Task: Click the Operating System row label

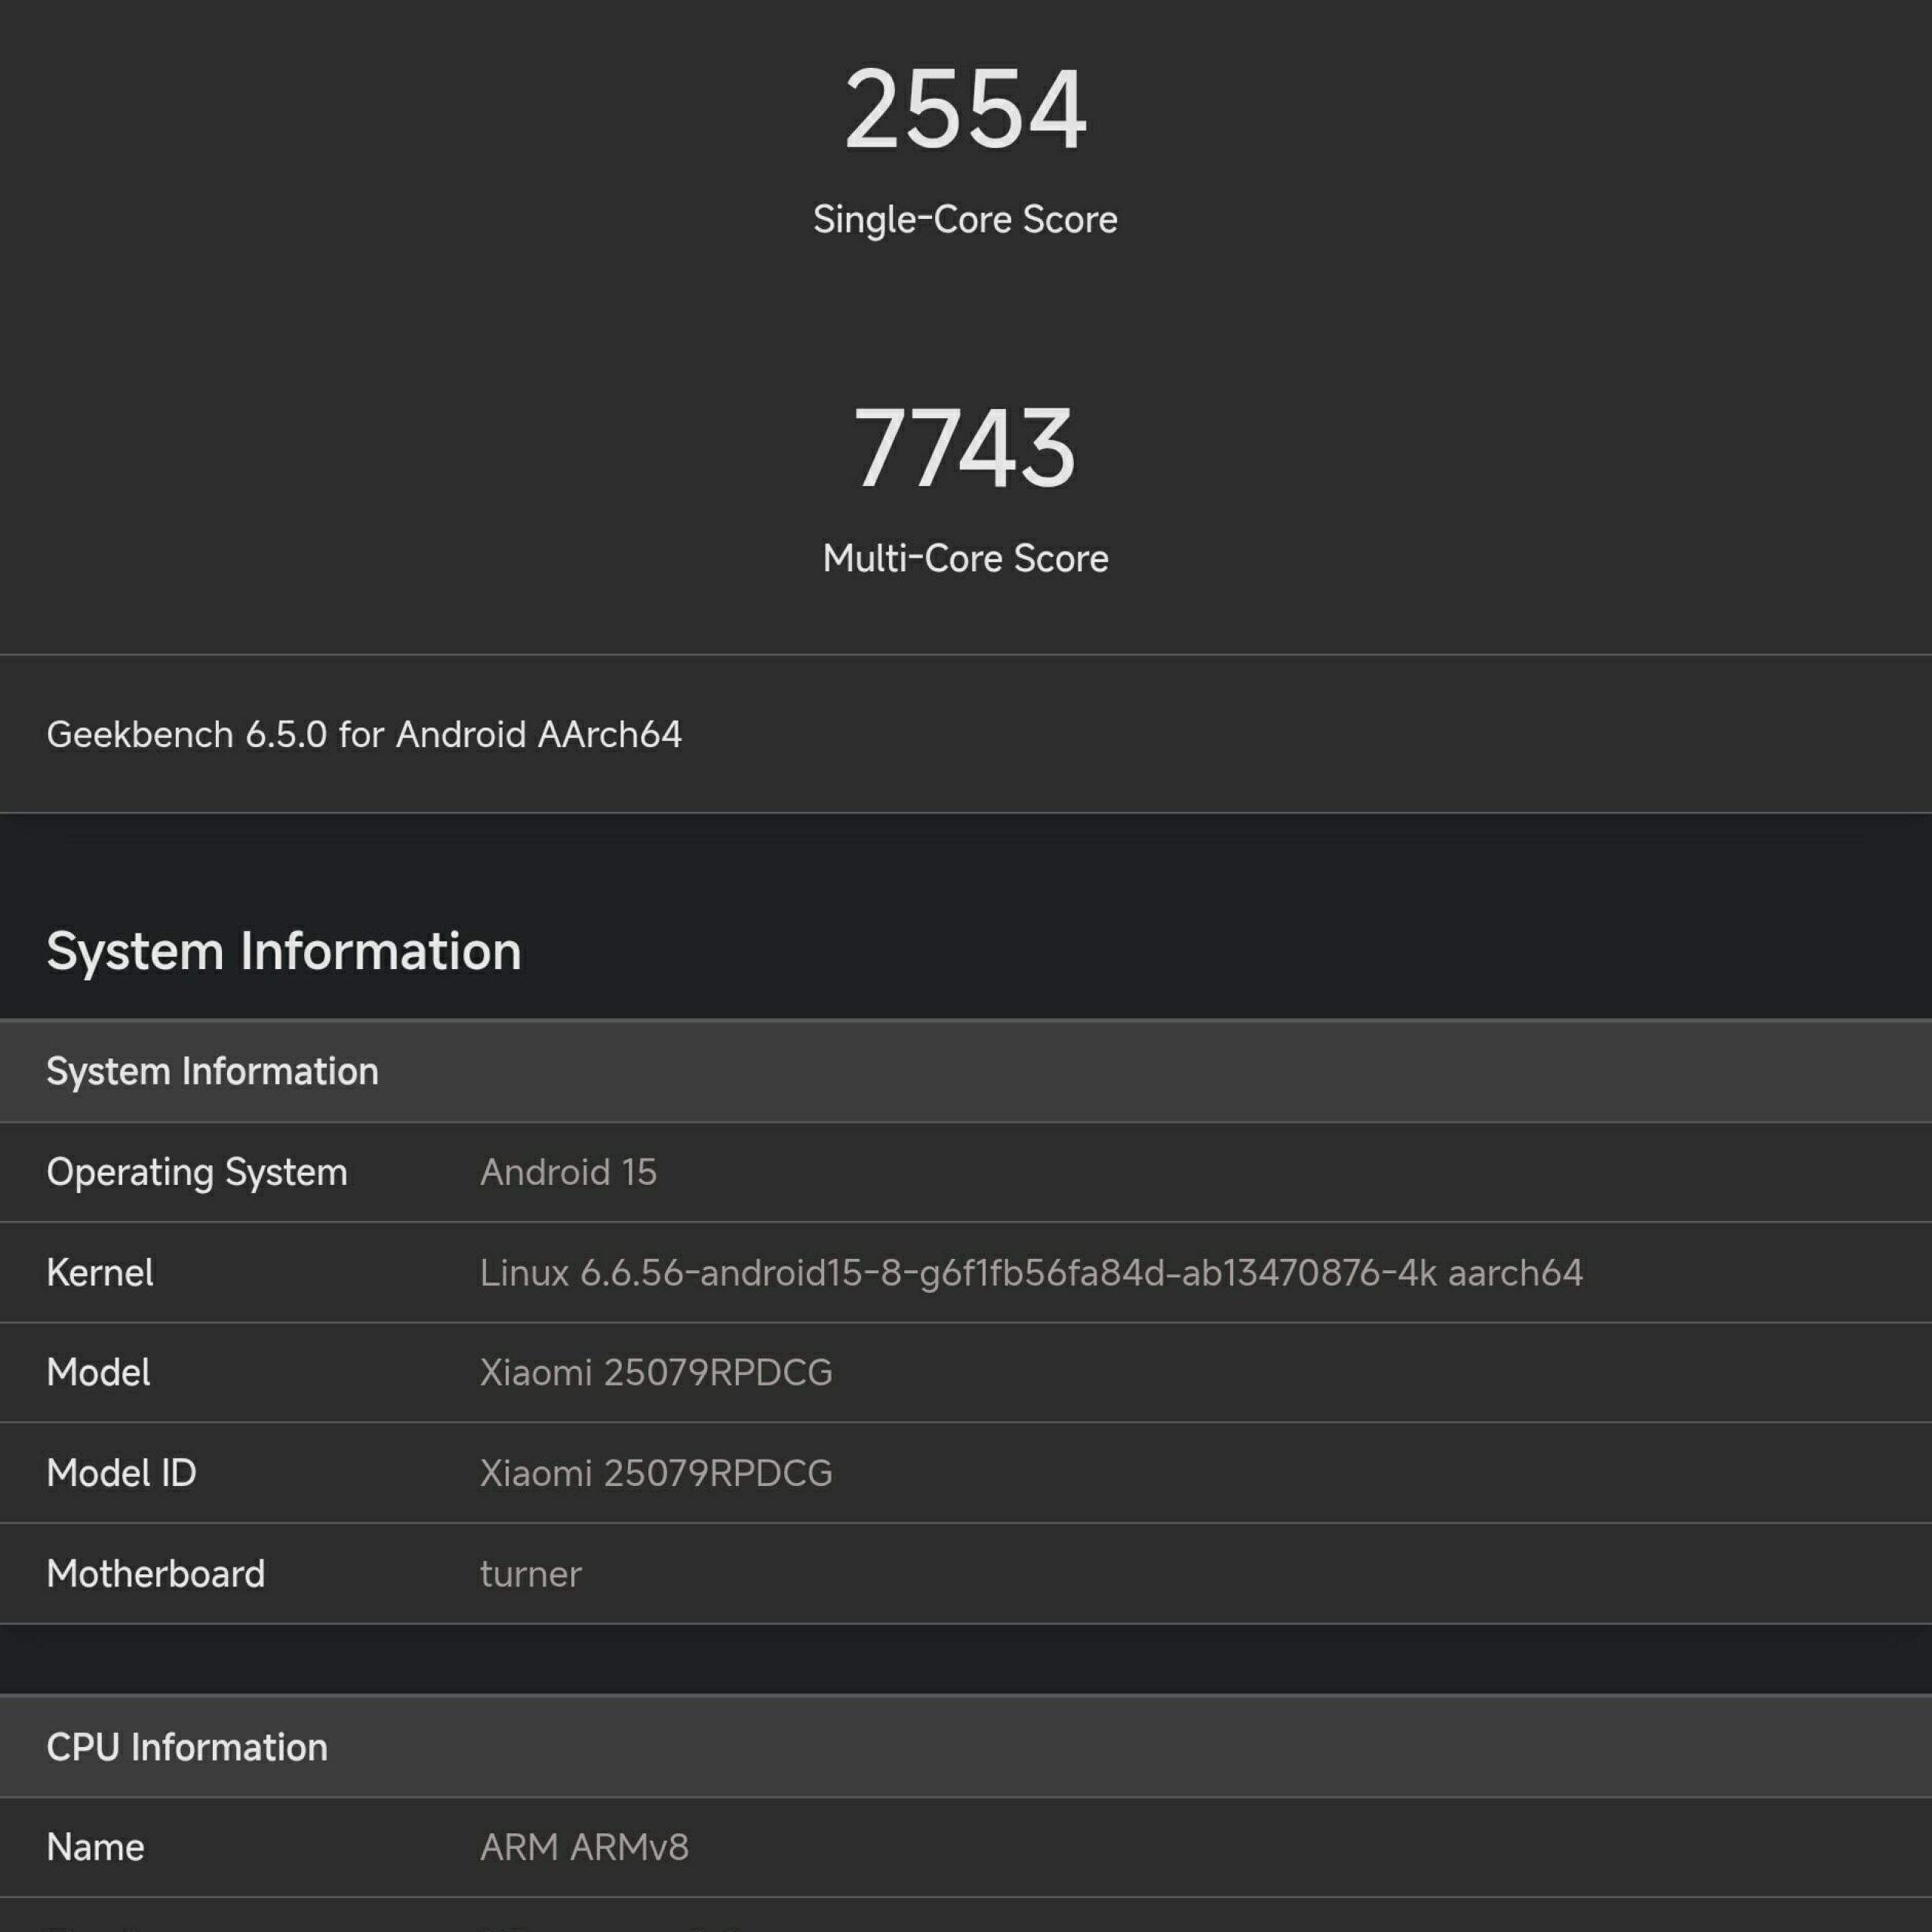Action: pos(197,1171)
